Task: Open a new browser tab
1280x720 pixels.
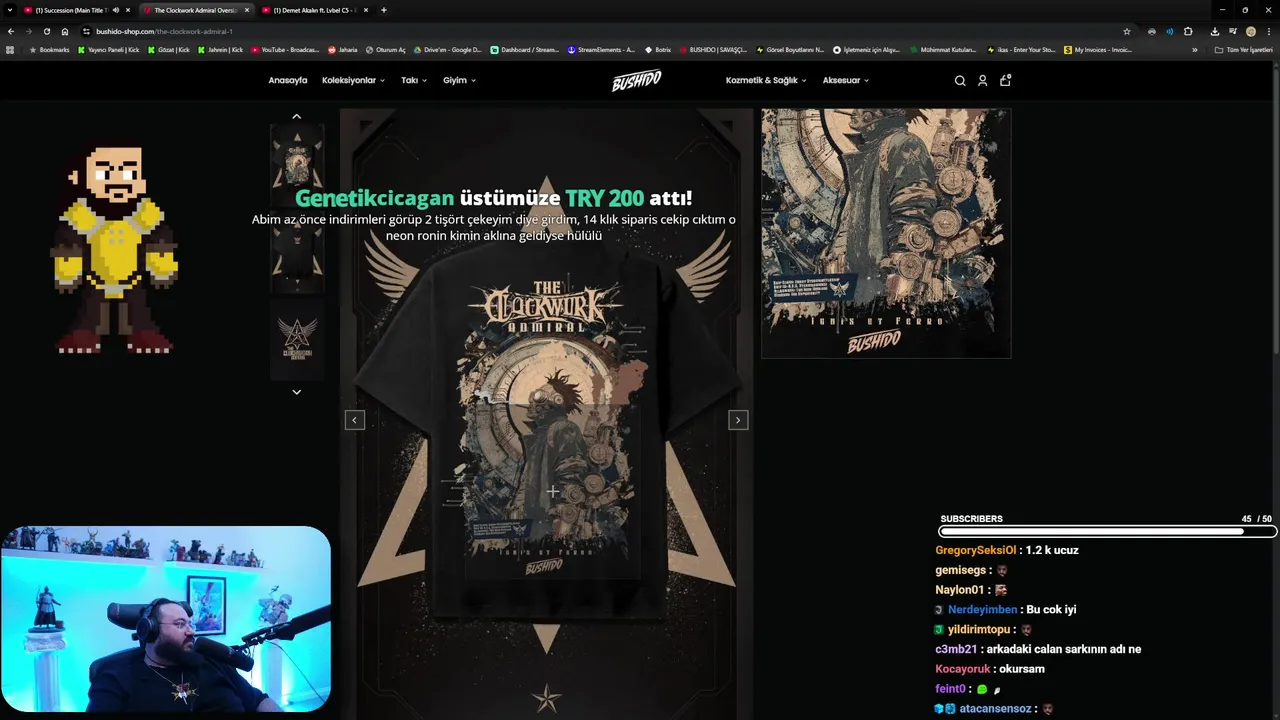Action: [384, 10]
